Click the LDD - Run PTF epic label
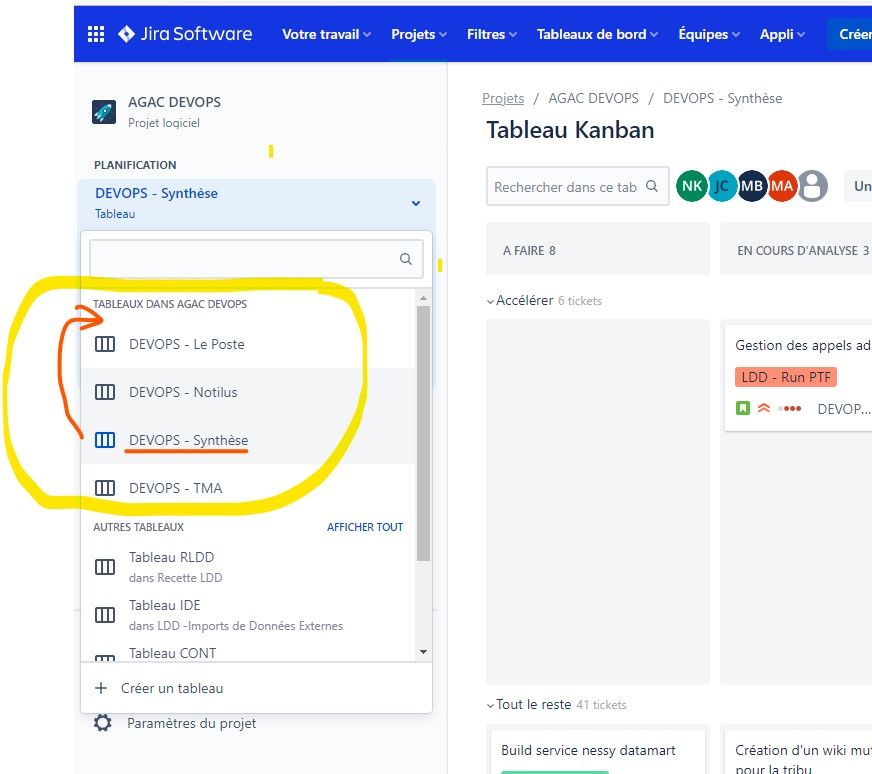 tap(786, 377)
